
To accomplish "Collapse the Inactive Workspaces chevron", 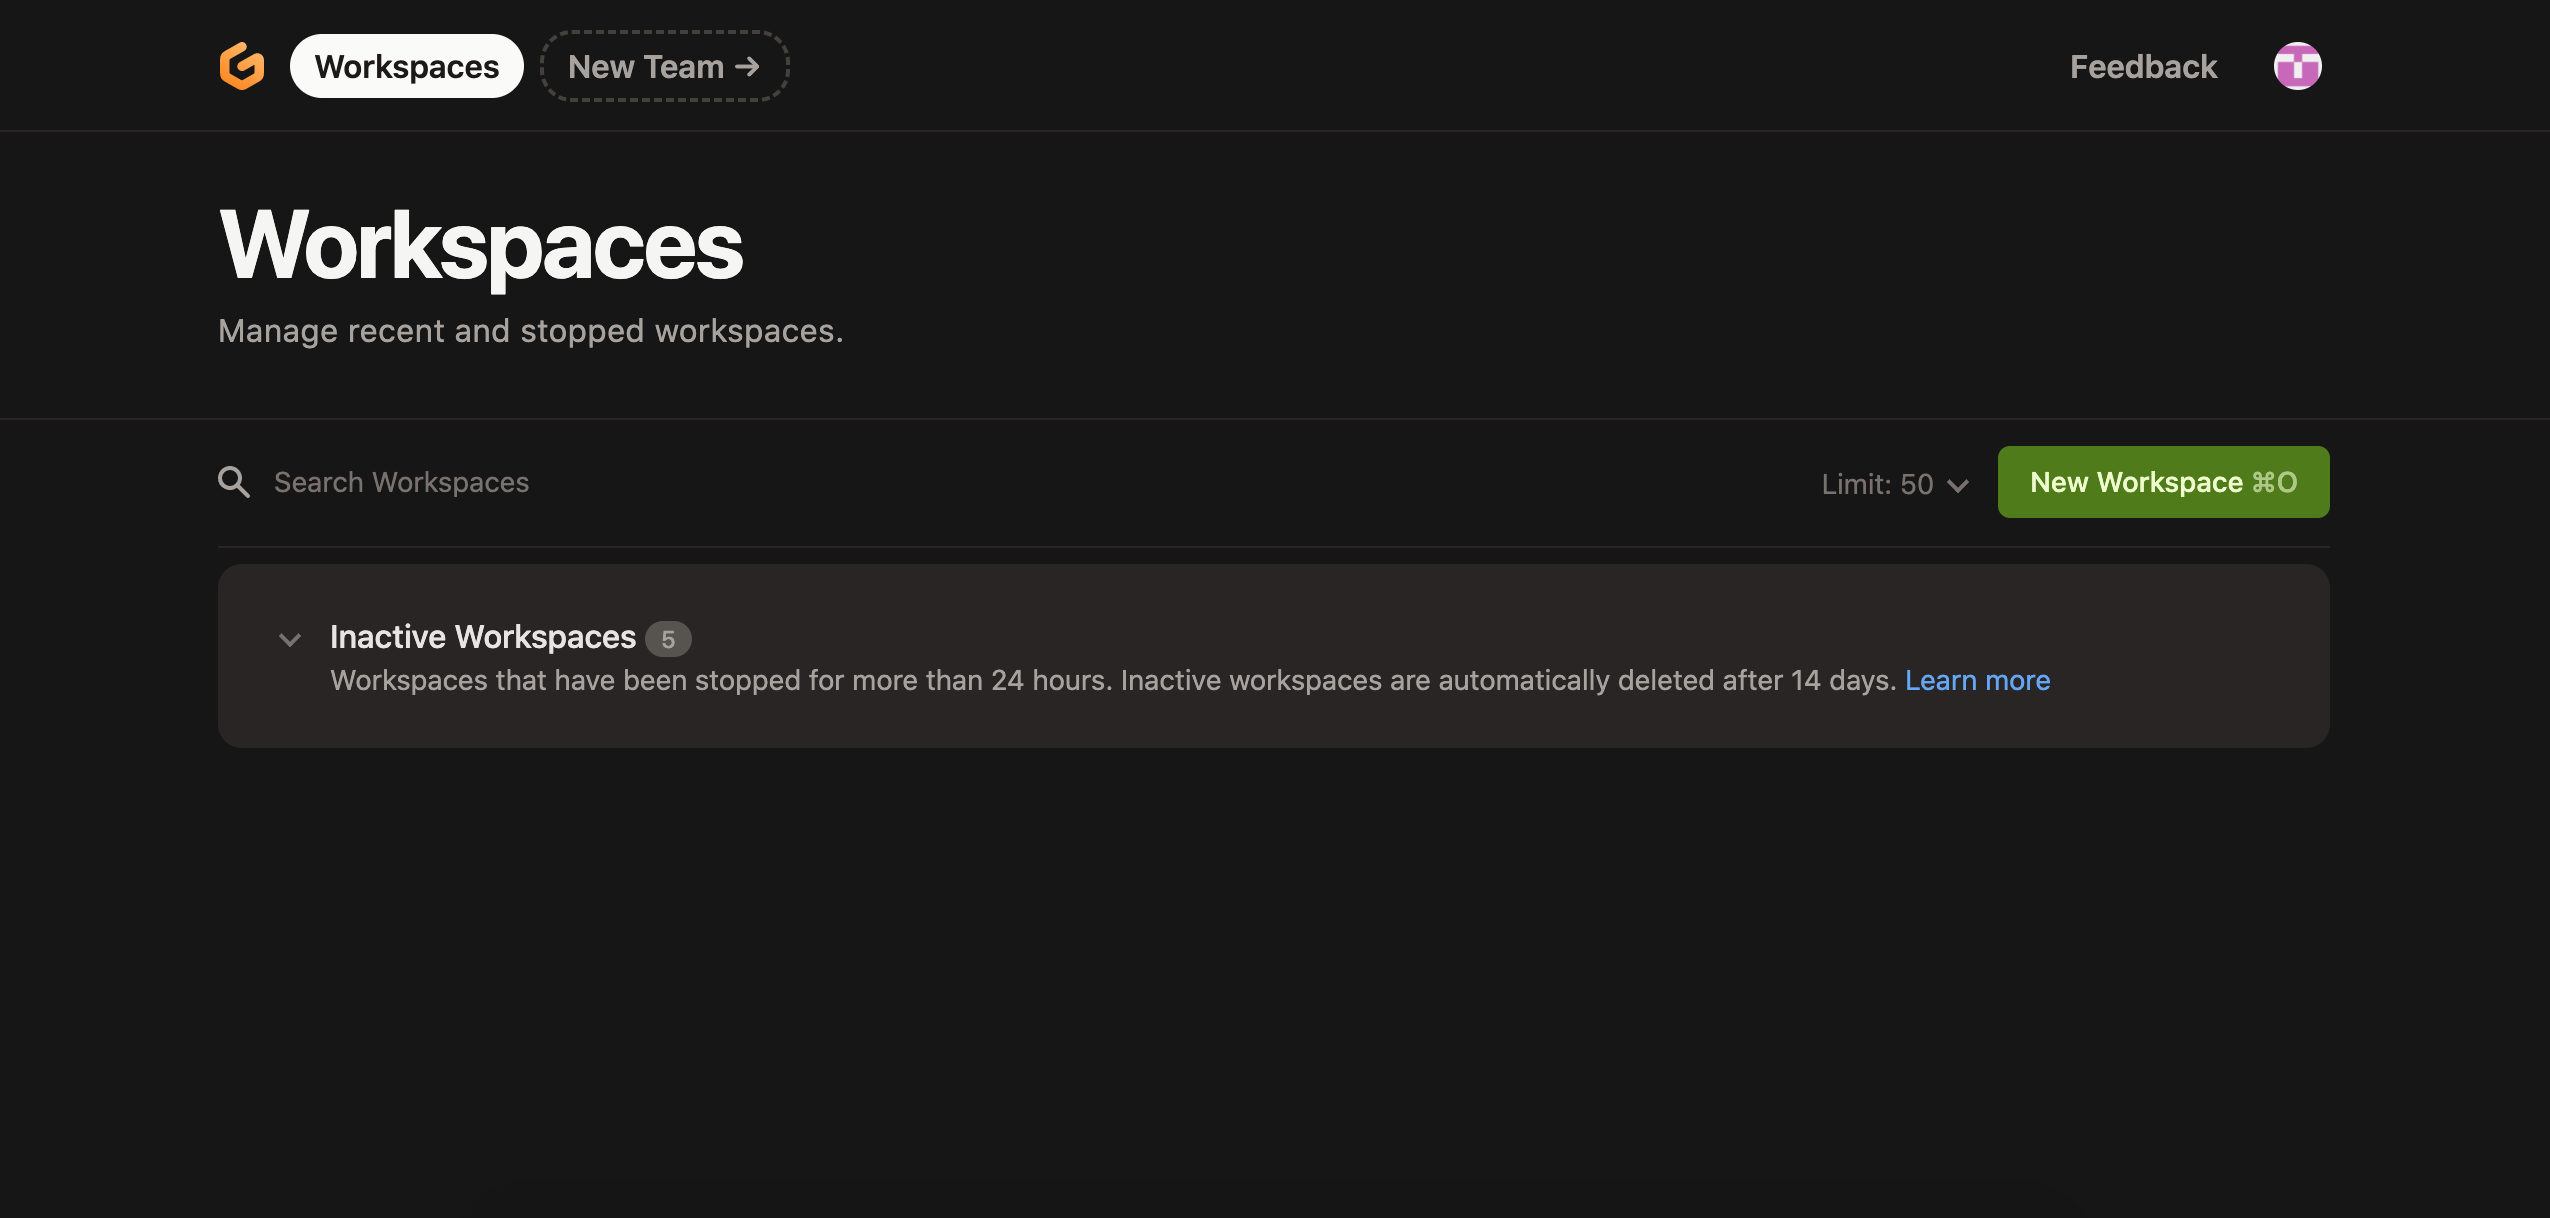I will [x=290, y=640].
